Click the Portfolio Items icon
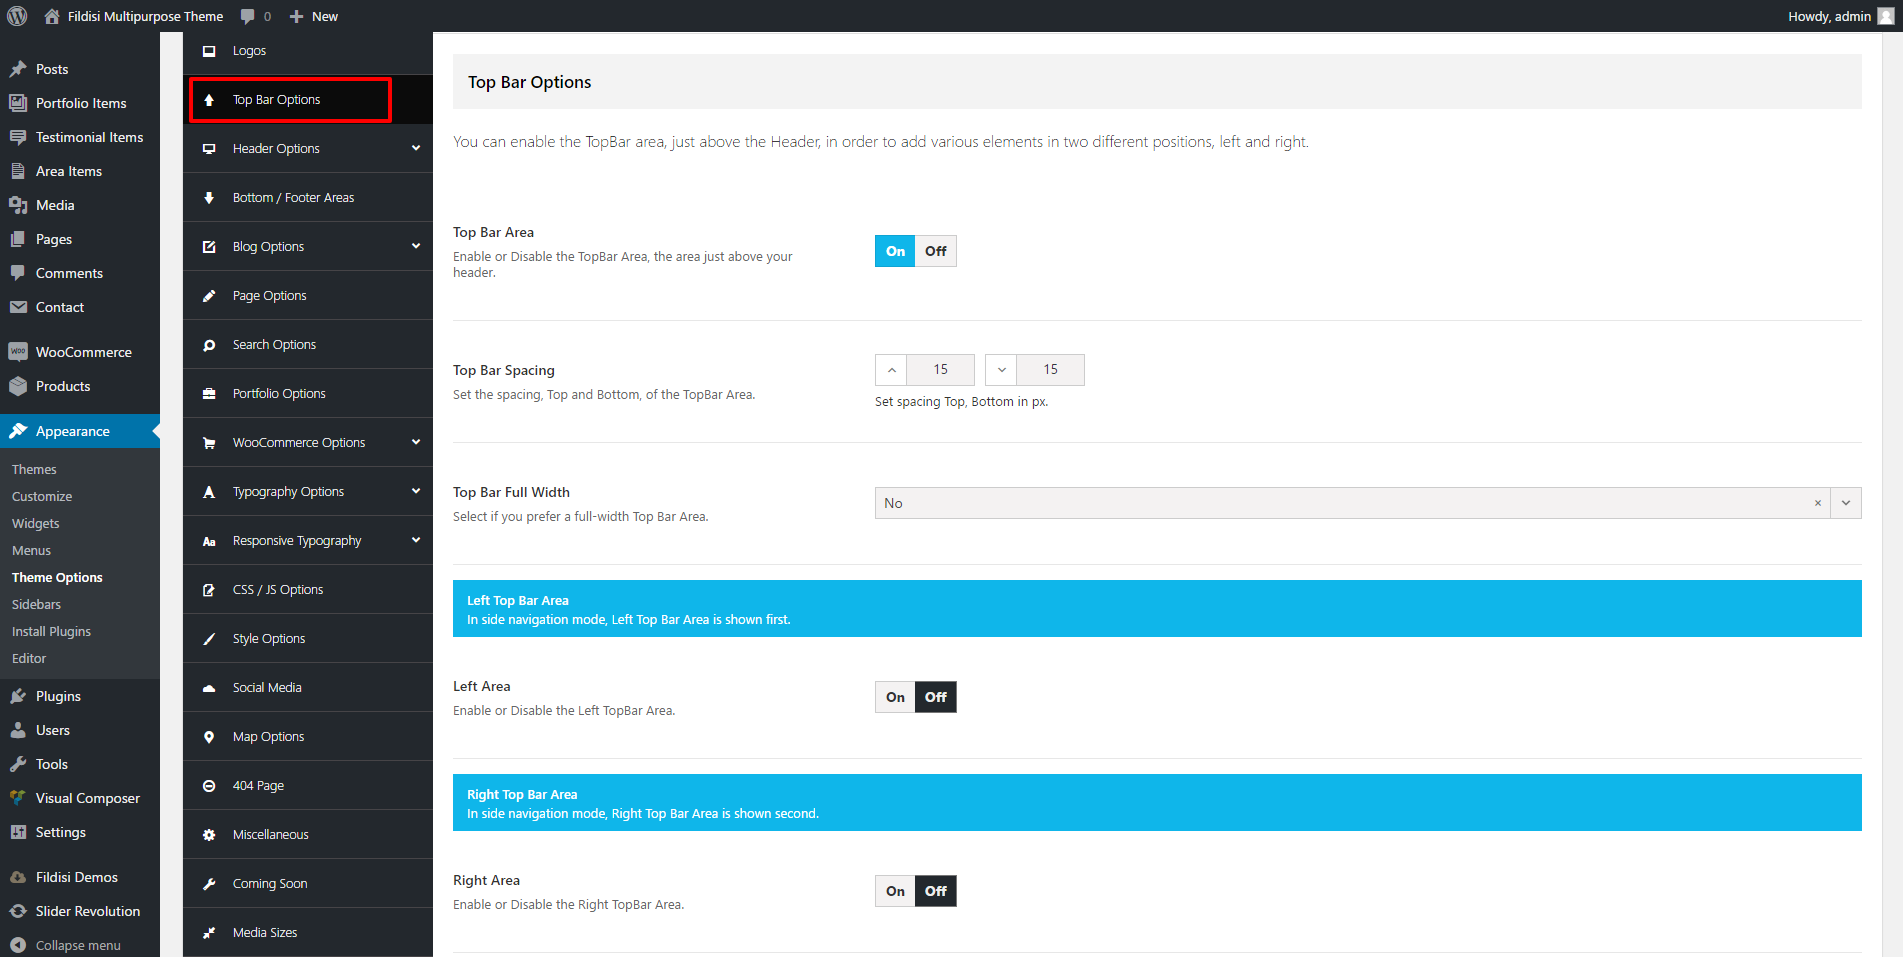 [18, 103]
